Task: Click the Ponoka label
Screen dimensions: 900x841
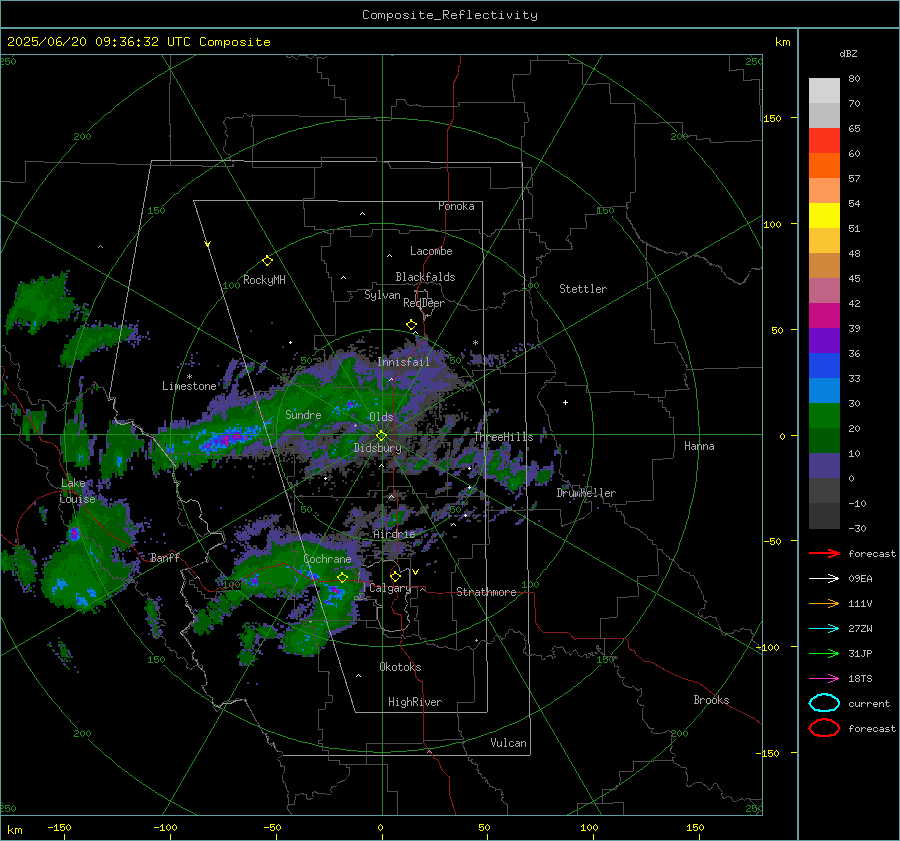Action: pos(456,206)
